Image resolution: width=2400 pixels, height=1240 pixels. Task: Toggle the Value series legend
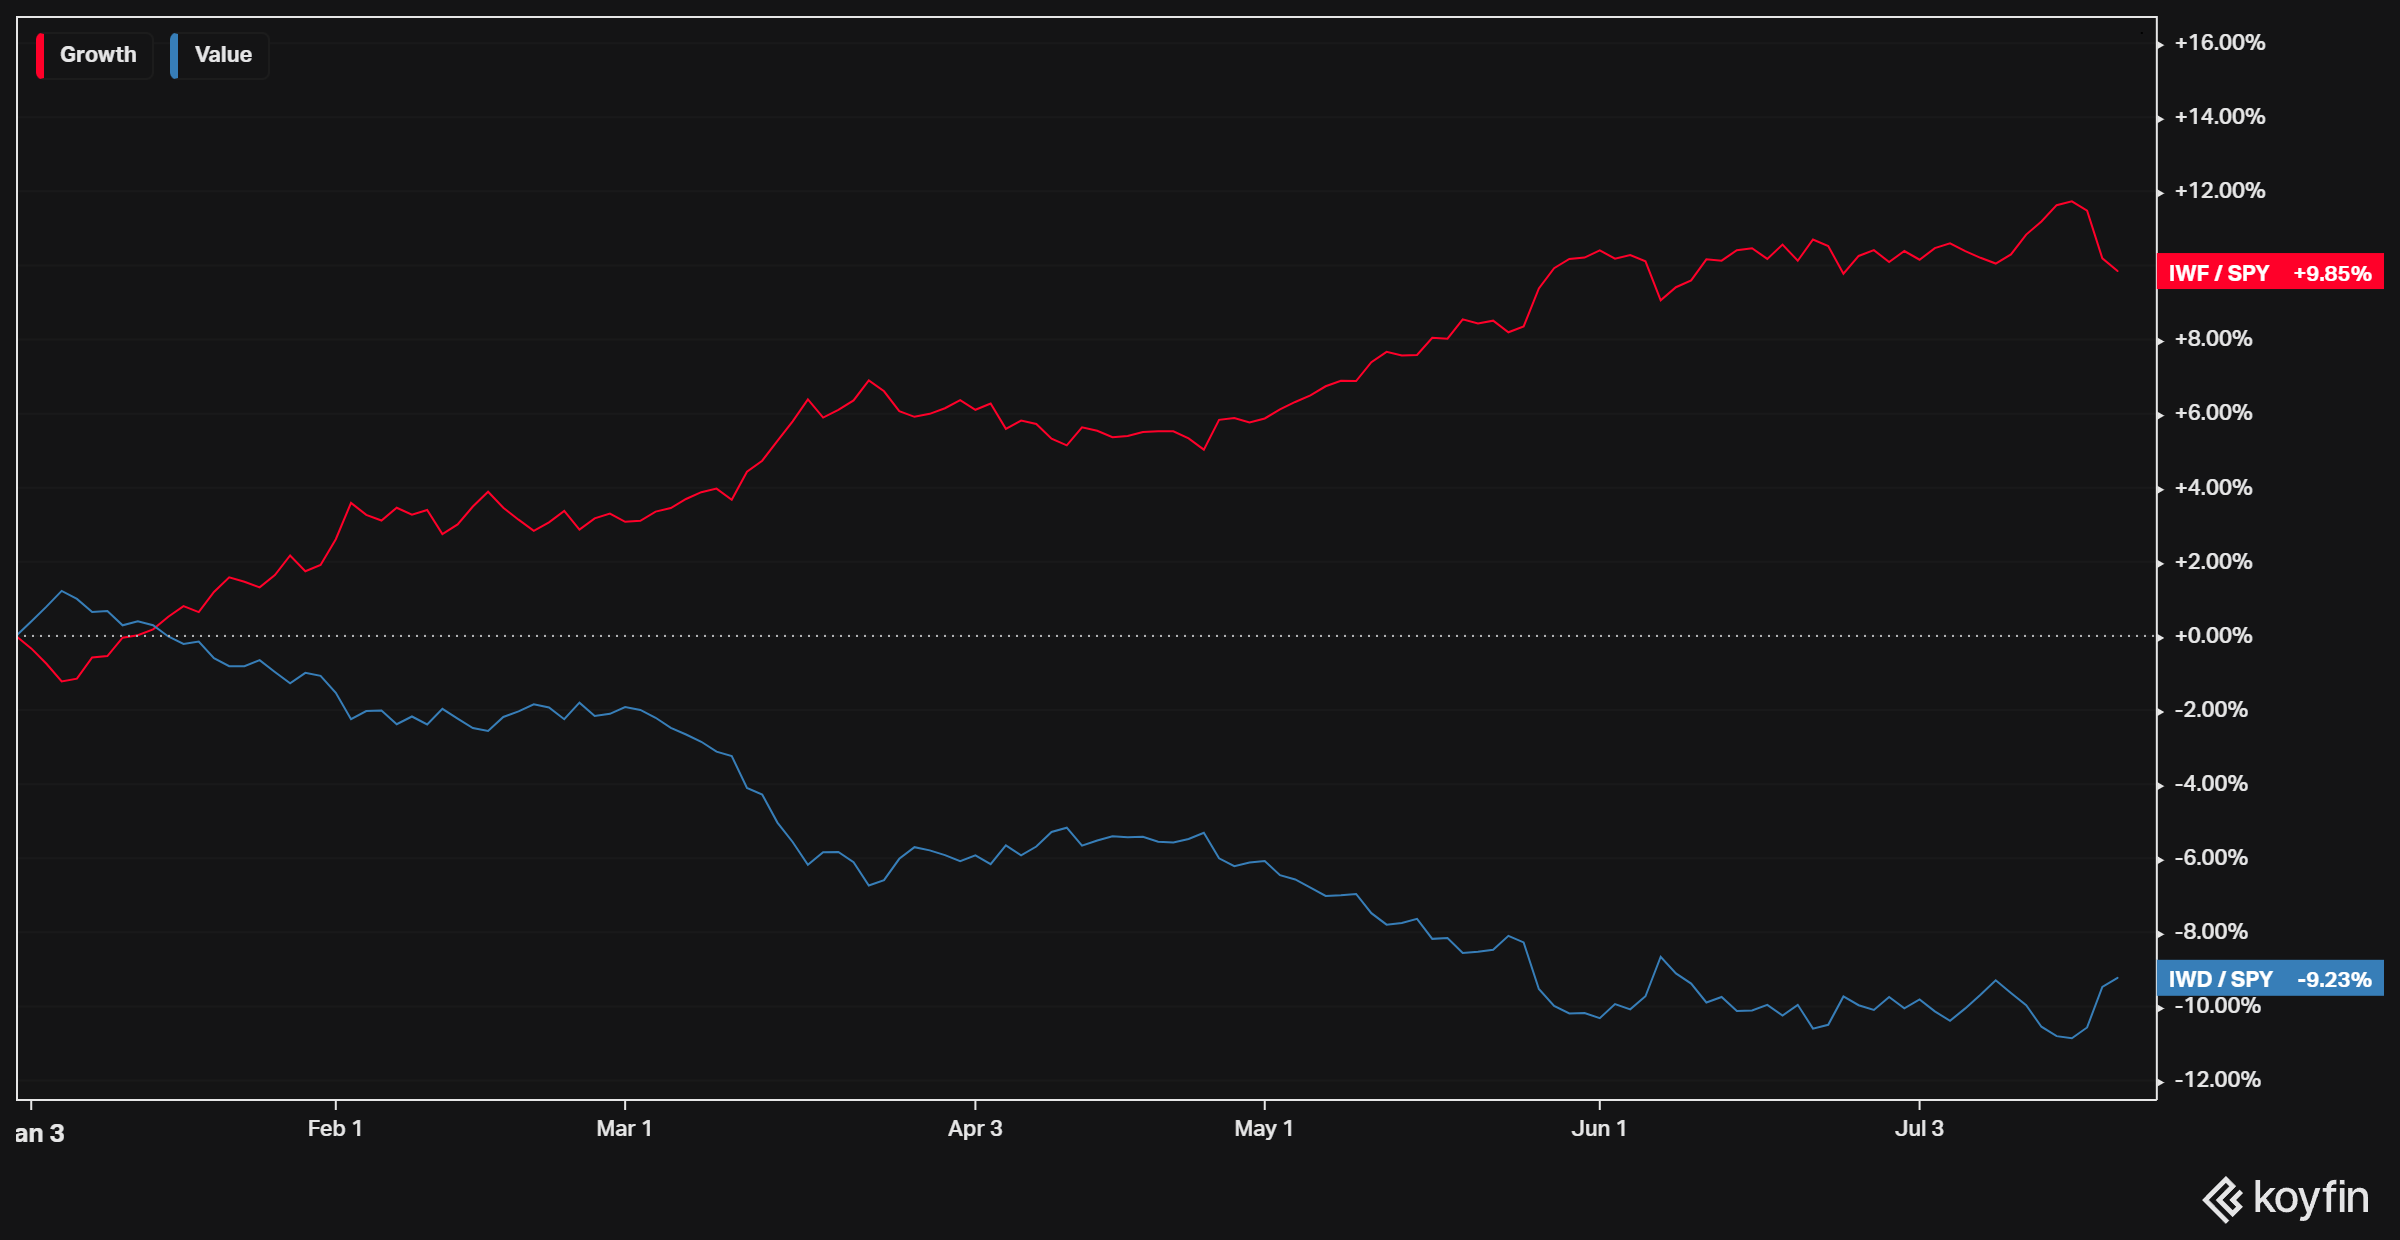(x=222, y=55)
